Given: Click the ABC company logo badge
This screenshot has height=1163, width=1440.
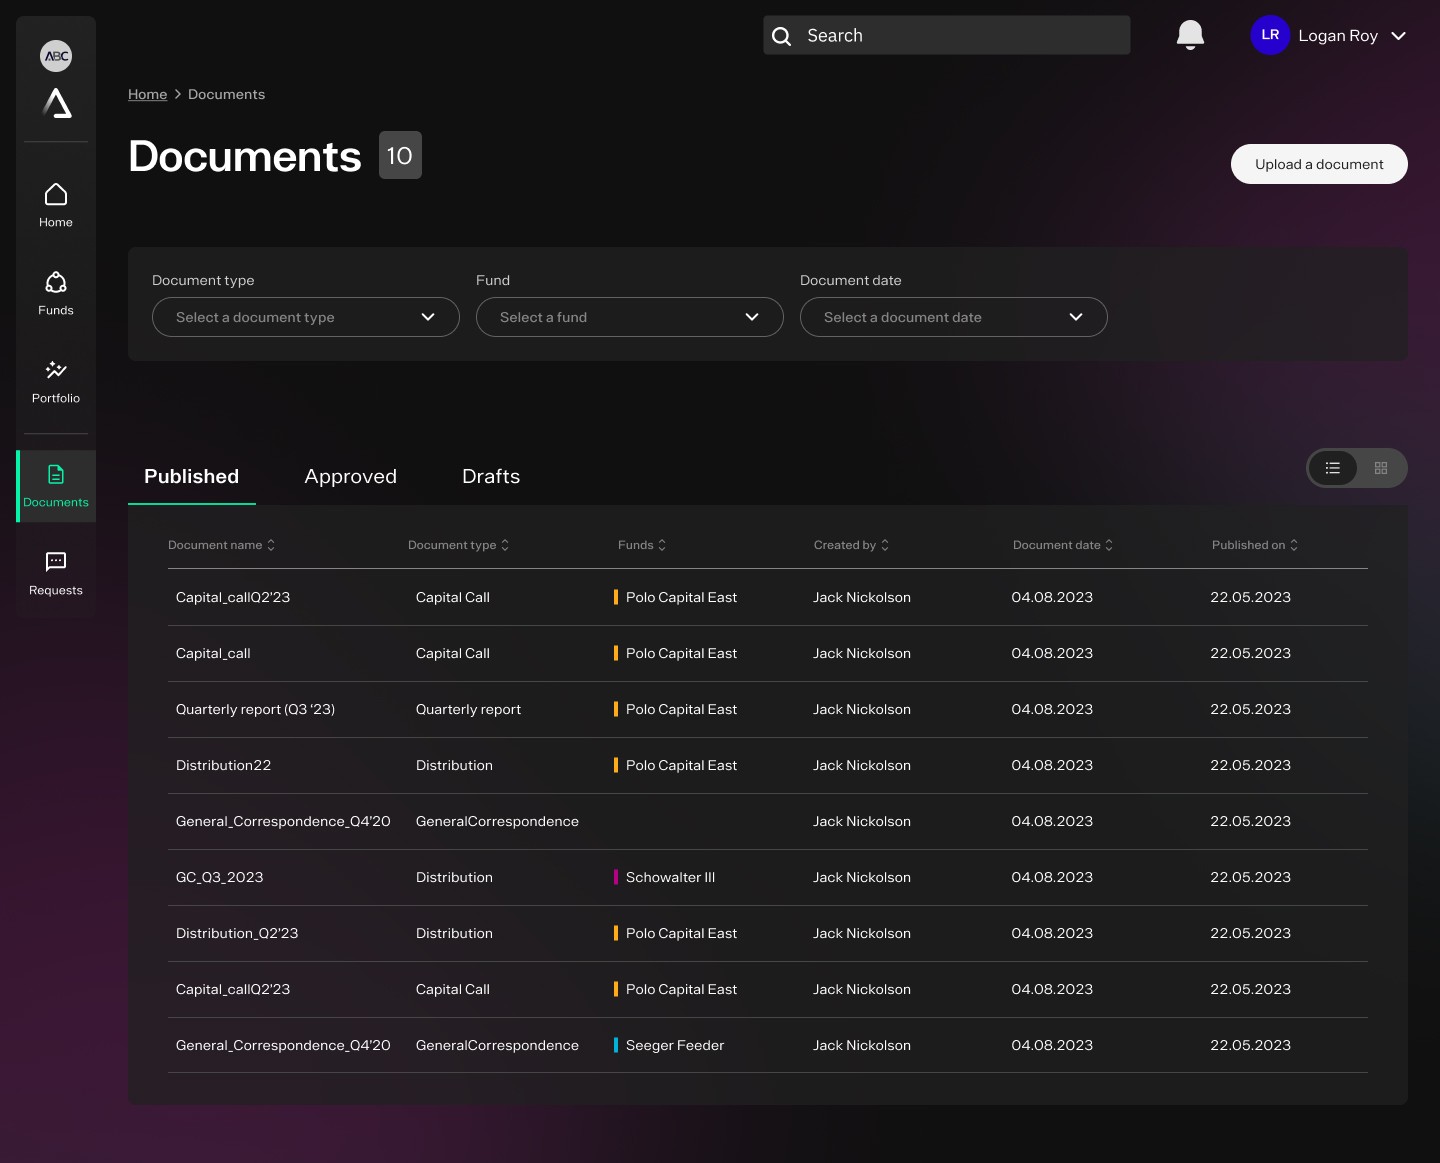Looking at the screenshot, I should pos(56,56).
